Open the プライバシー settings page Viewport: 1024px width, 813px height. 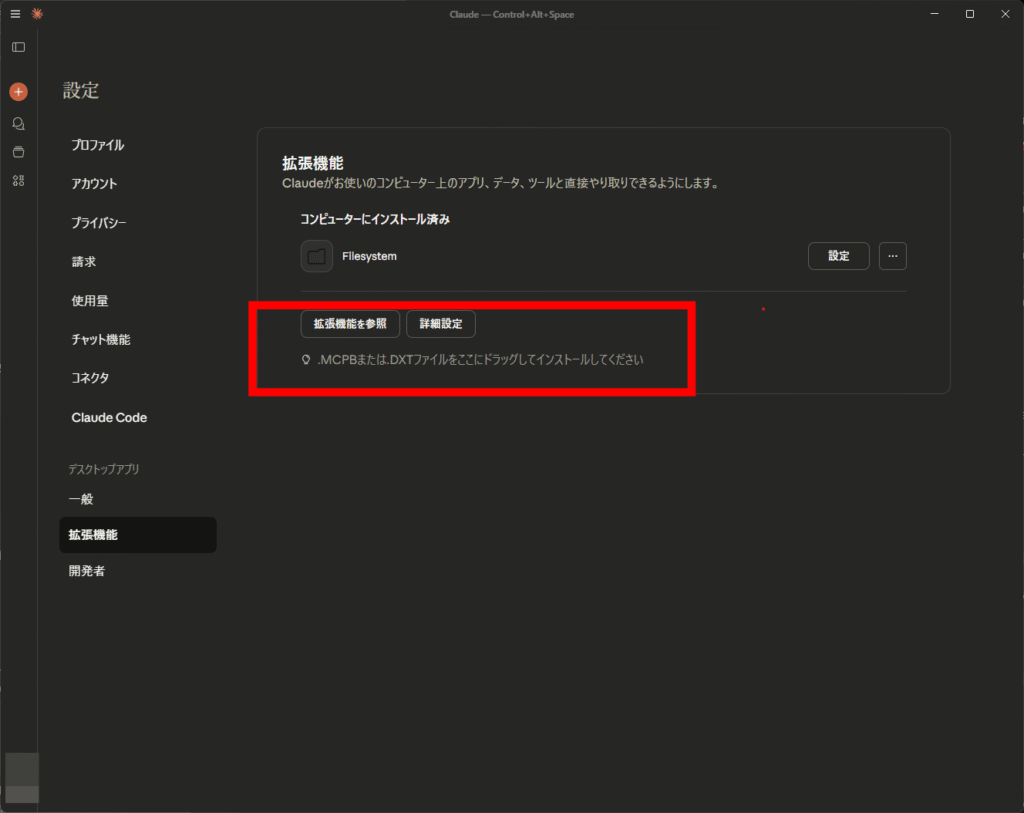point(98,223)
